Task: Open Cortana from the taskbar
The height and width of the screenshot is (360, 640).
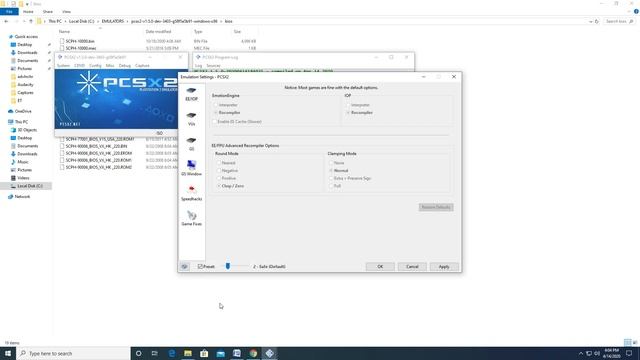Action: pos(138,353)
